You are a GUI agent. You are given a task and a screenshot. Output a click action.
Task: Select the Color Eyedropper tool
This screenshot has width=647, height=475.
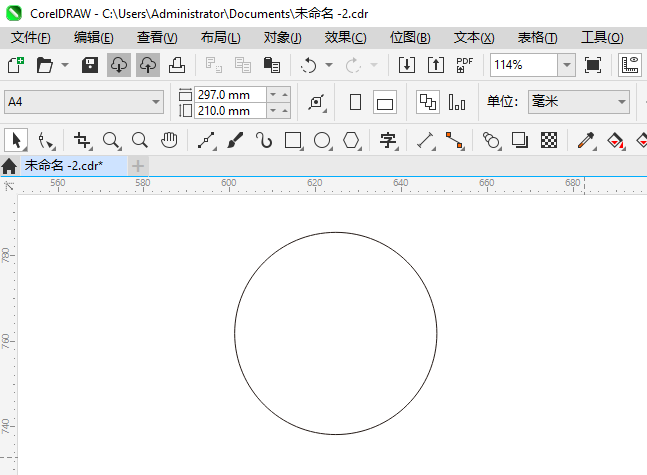click(x=586, y=140)
